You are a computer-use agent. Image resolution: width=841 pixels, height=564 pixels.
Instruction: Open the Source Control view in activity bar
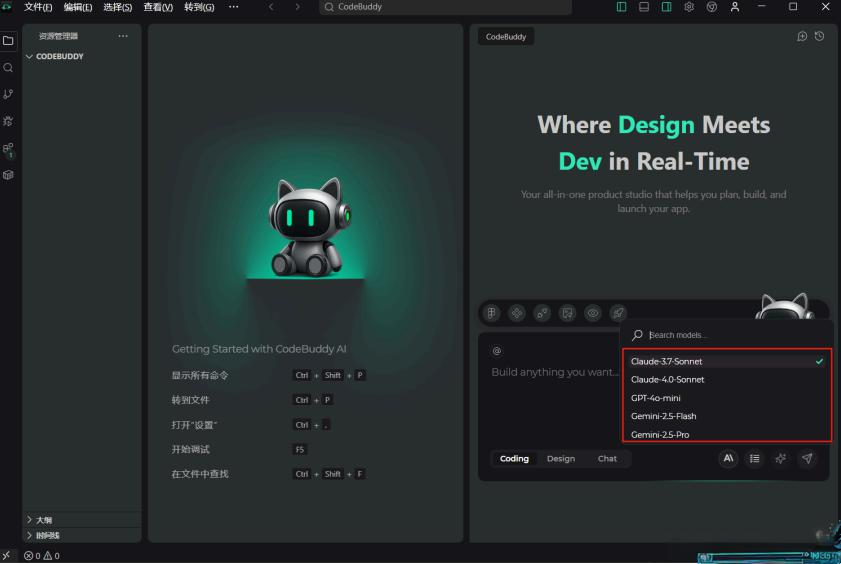click(9, 94)
